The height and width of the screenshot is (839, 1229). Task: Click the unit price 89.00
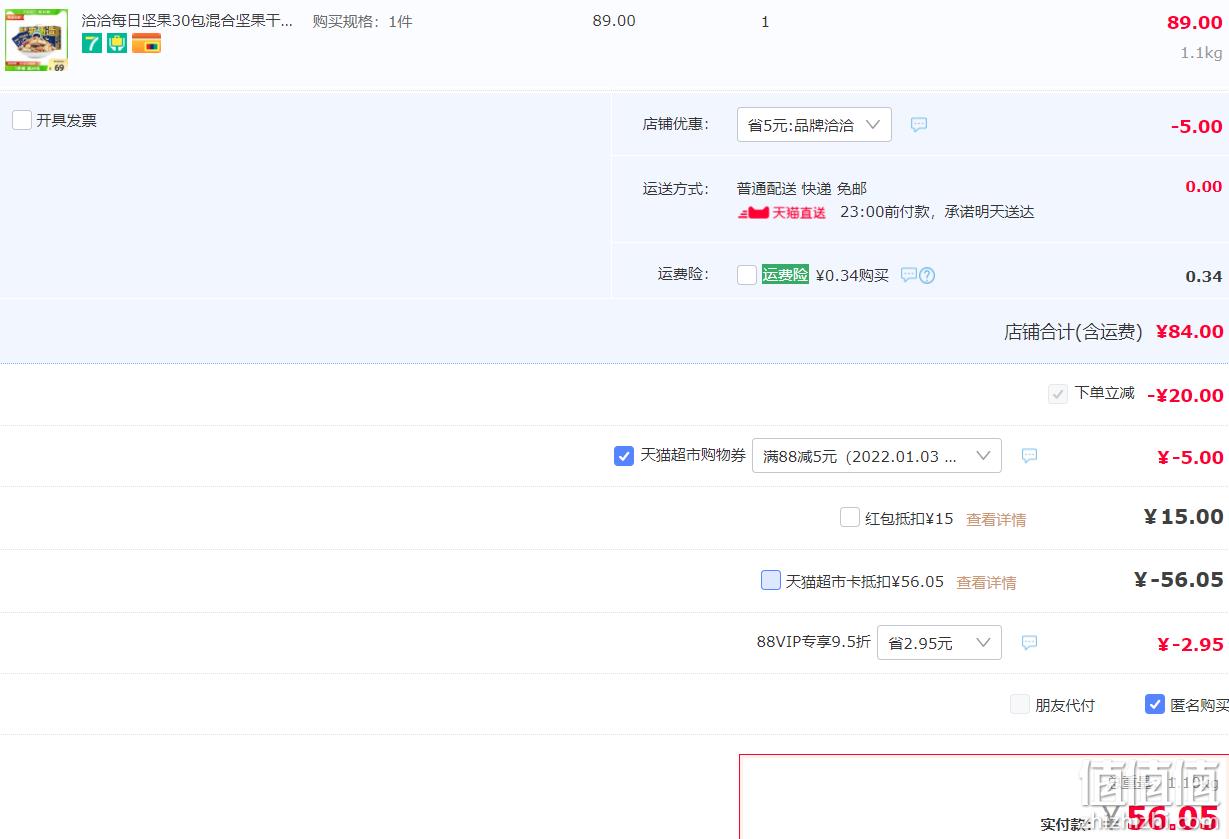(x=614, y=21)
